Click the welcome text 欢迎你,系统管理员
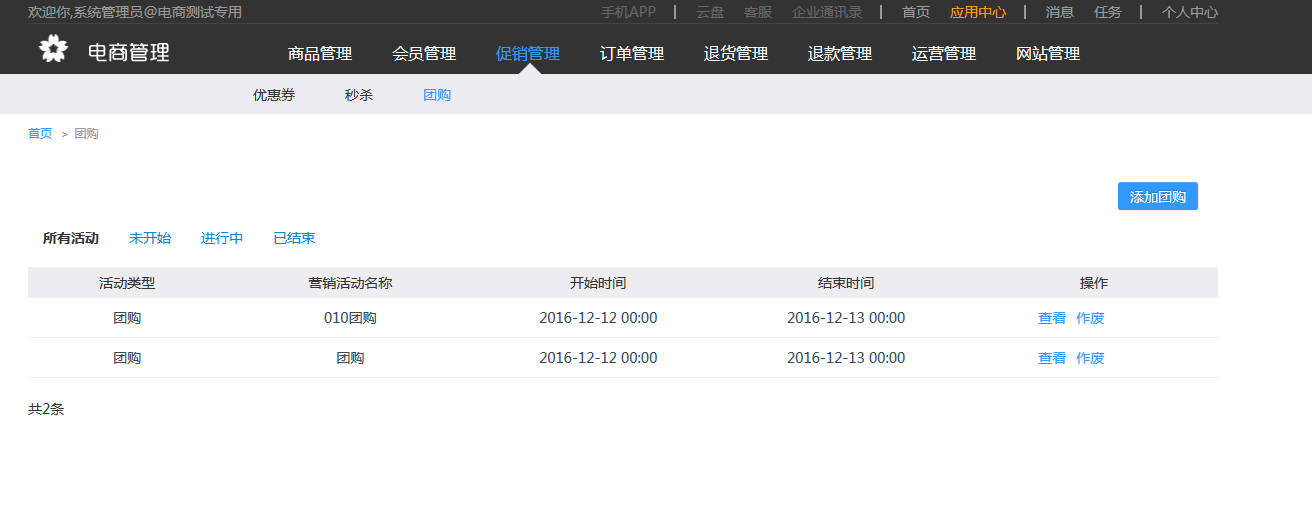The image size is (1312, 516). [135, 12]
